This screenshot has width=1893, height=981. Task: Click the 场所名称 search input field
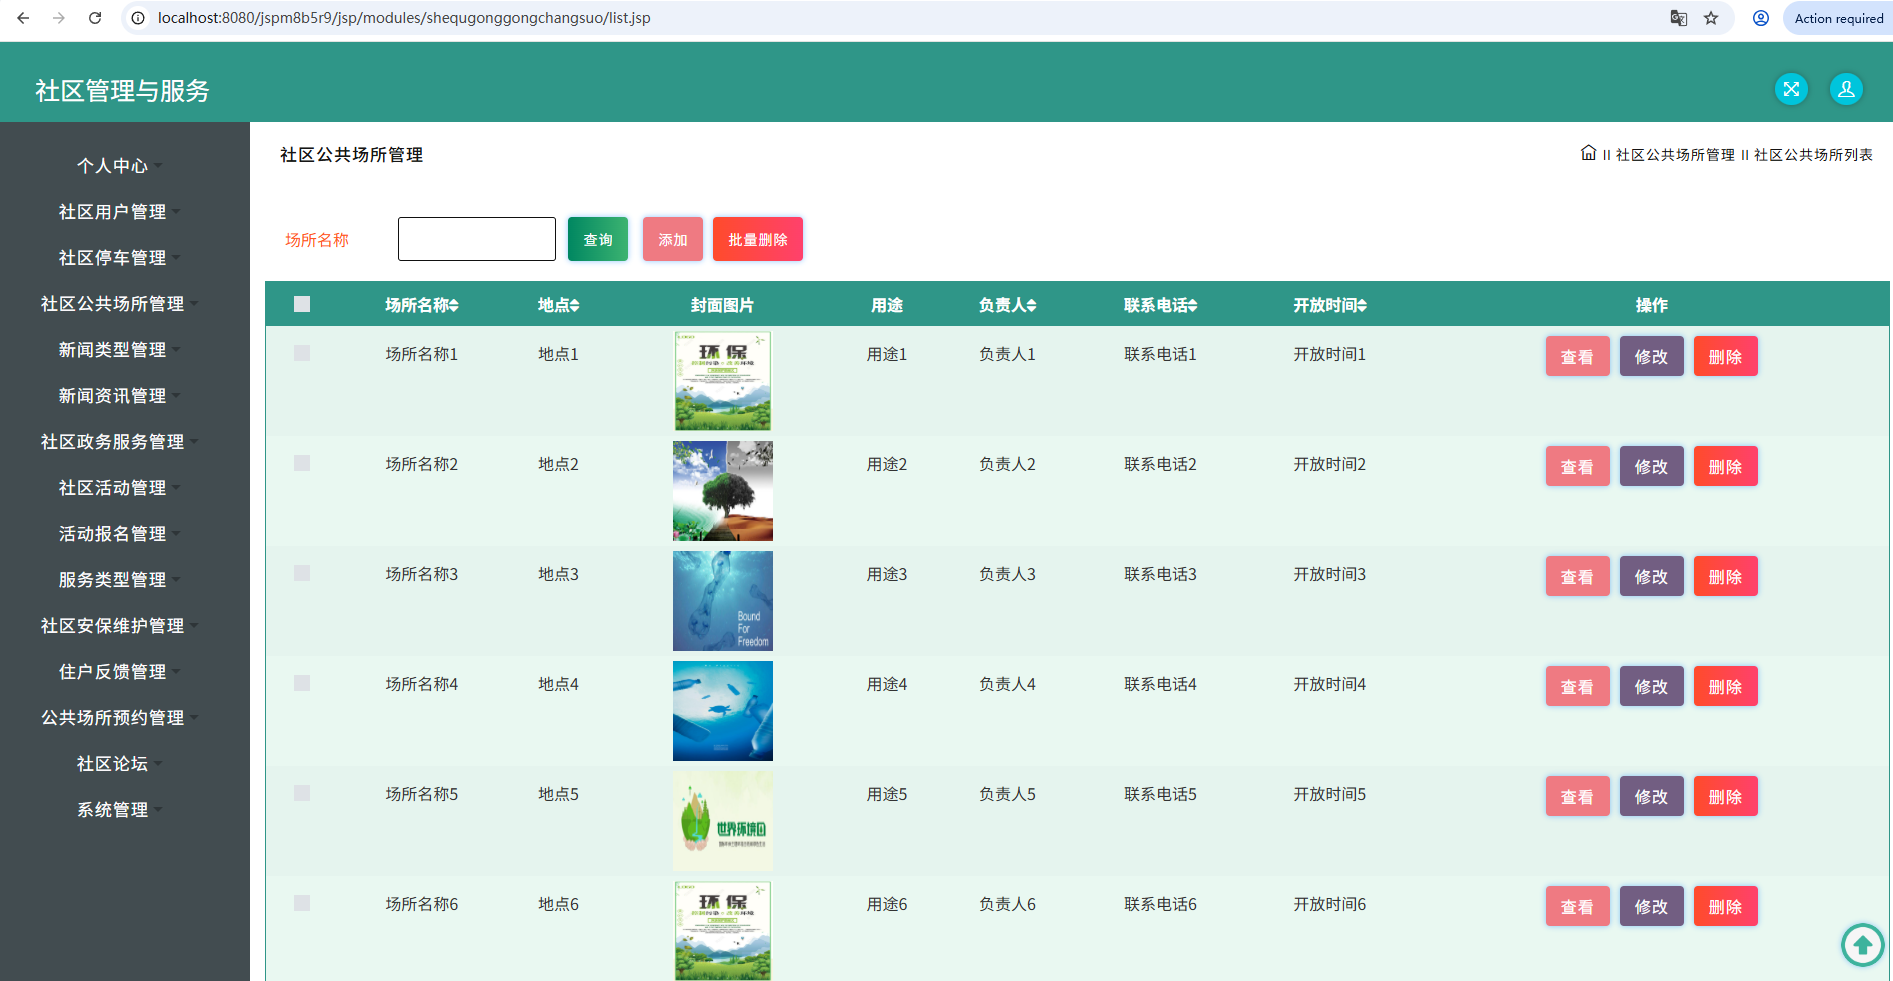tap(477, 239)
